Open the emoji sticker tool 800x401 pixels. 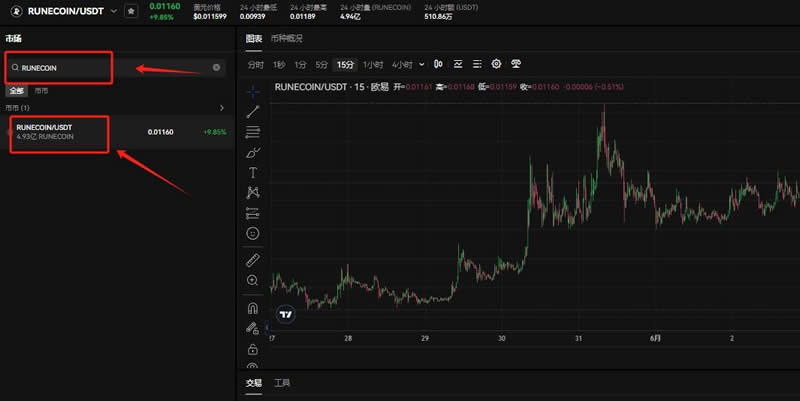253,233
